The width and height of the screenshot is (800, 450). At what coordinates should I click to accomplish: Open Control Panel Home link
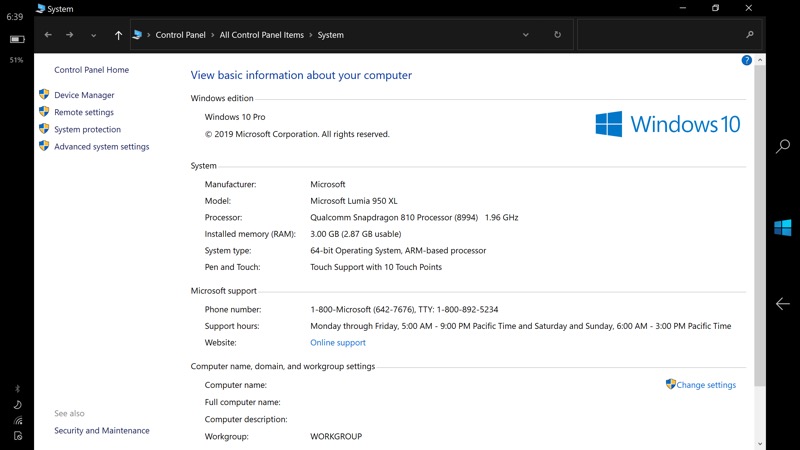(91, 70)
